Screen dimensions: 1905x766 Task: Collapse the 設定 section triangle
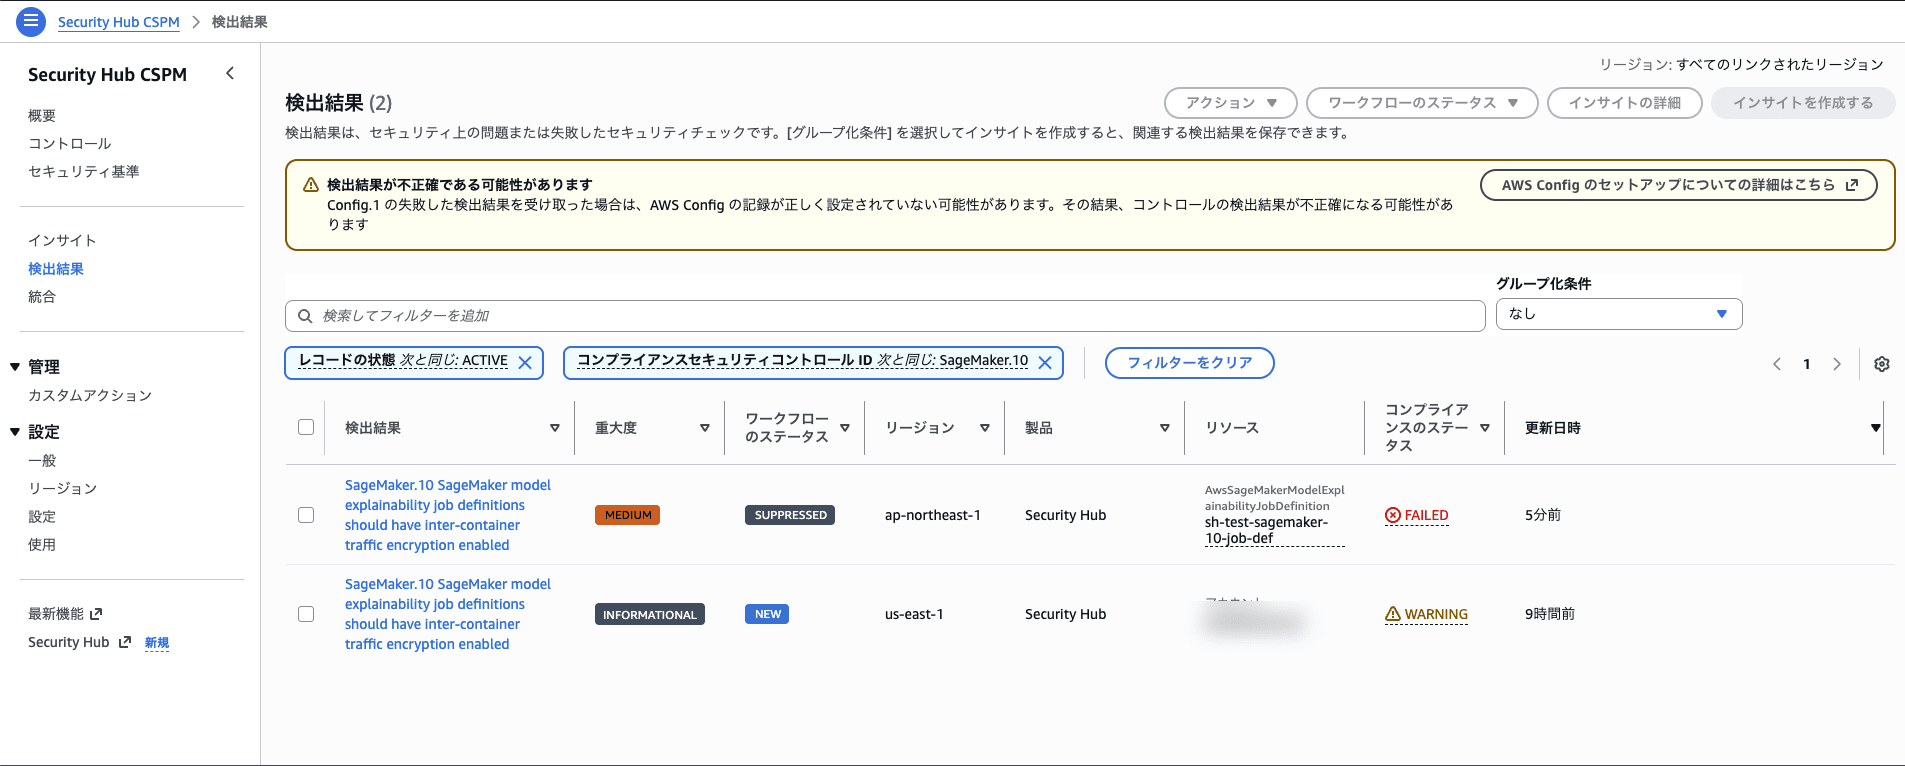pos(15,432)
